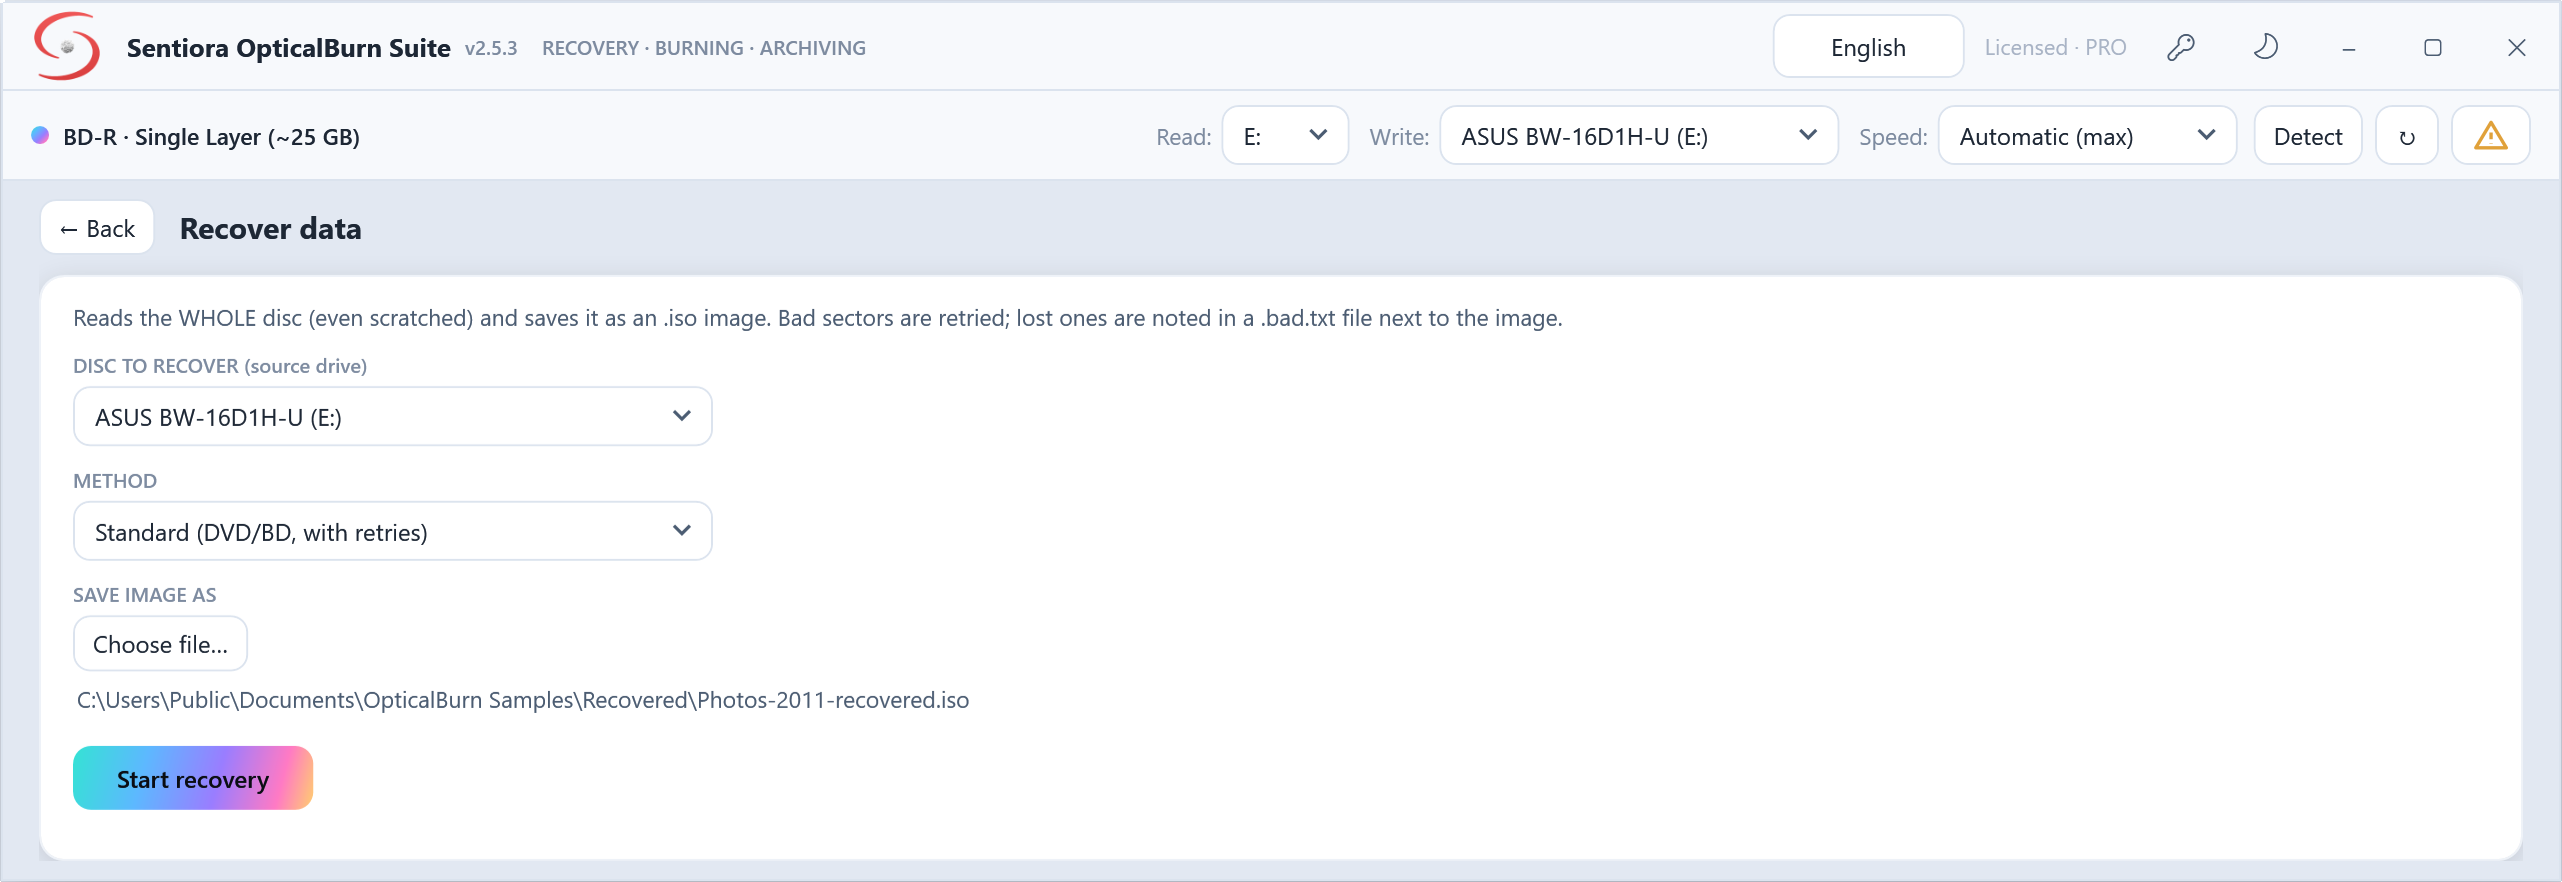Click the refresh drives icon button

[x=2406, y=136]
